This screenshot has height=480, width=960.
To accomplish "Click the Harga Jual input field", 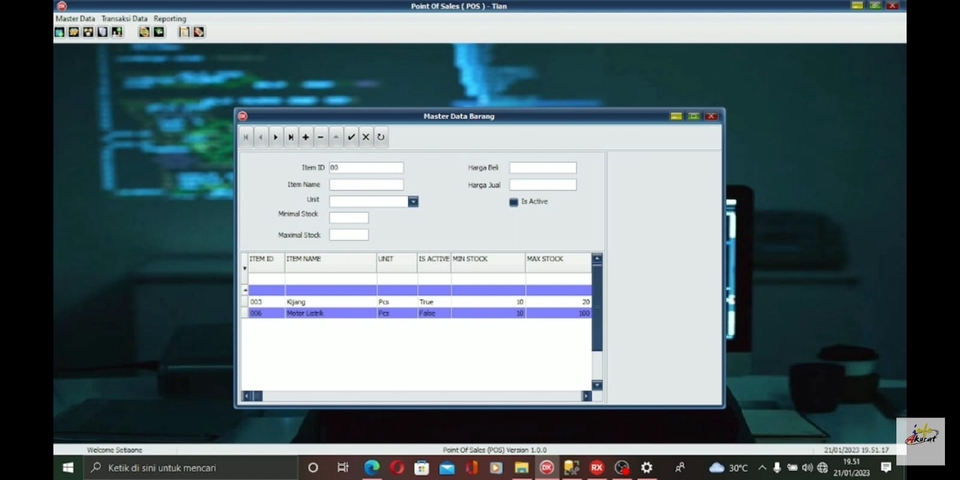I will (542, 184).
